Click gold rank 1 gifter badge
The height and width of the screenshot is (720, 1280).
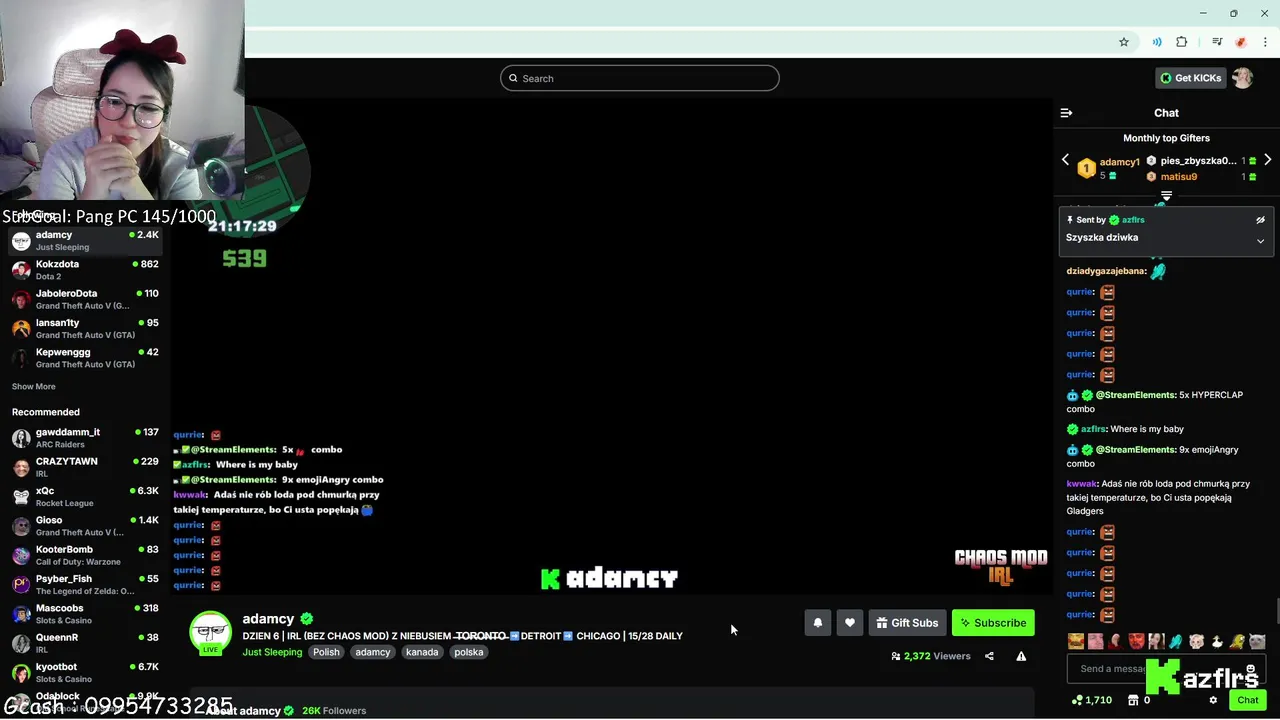tap(1086, 168)
